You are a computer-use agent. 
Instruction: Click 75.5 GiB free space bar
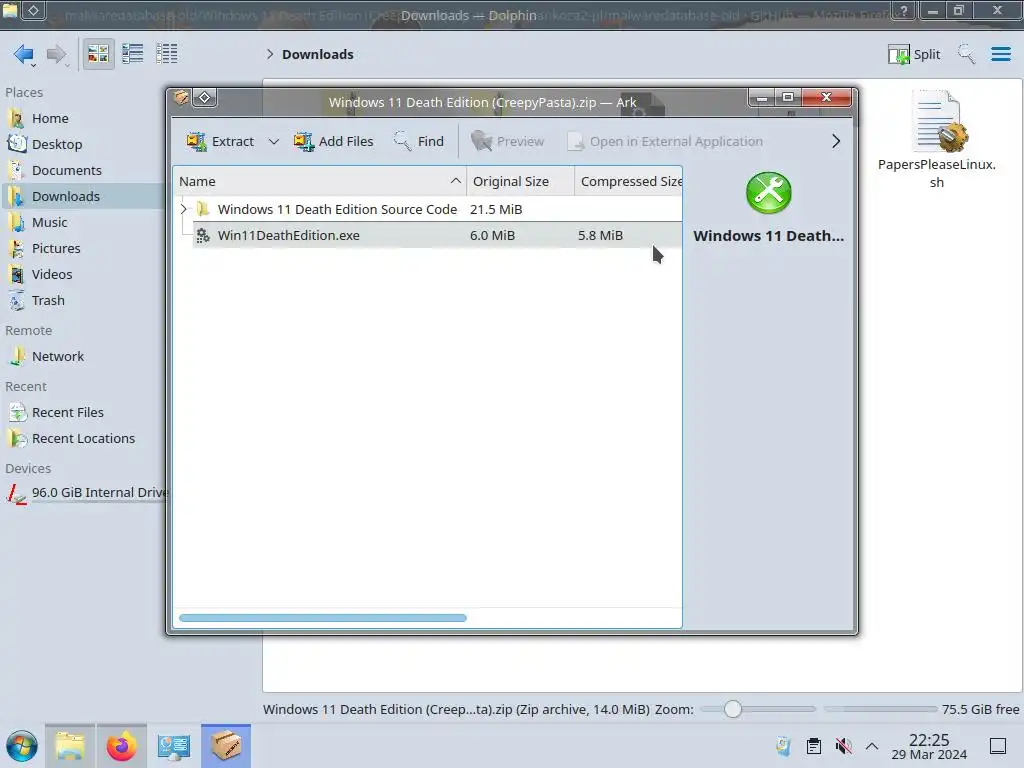pos(880,709)
